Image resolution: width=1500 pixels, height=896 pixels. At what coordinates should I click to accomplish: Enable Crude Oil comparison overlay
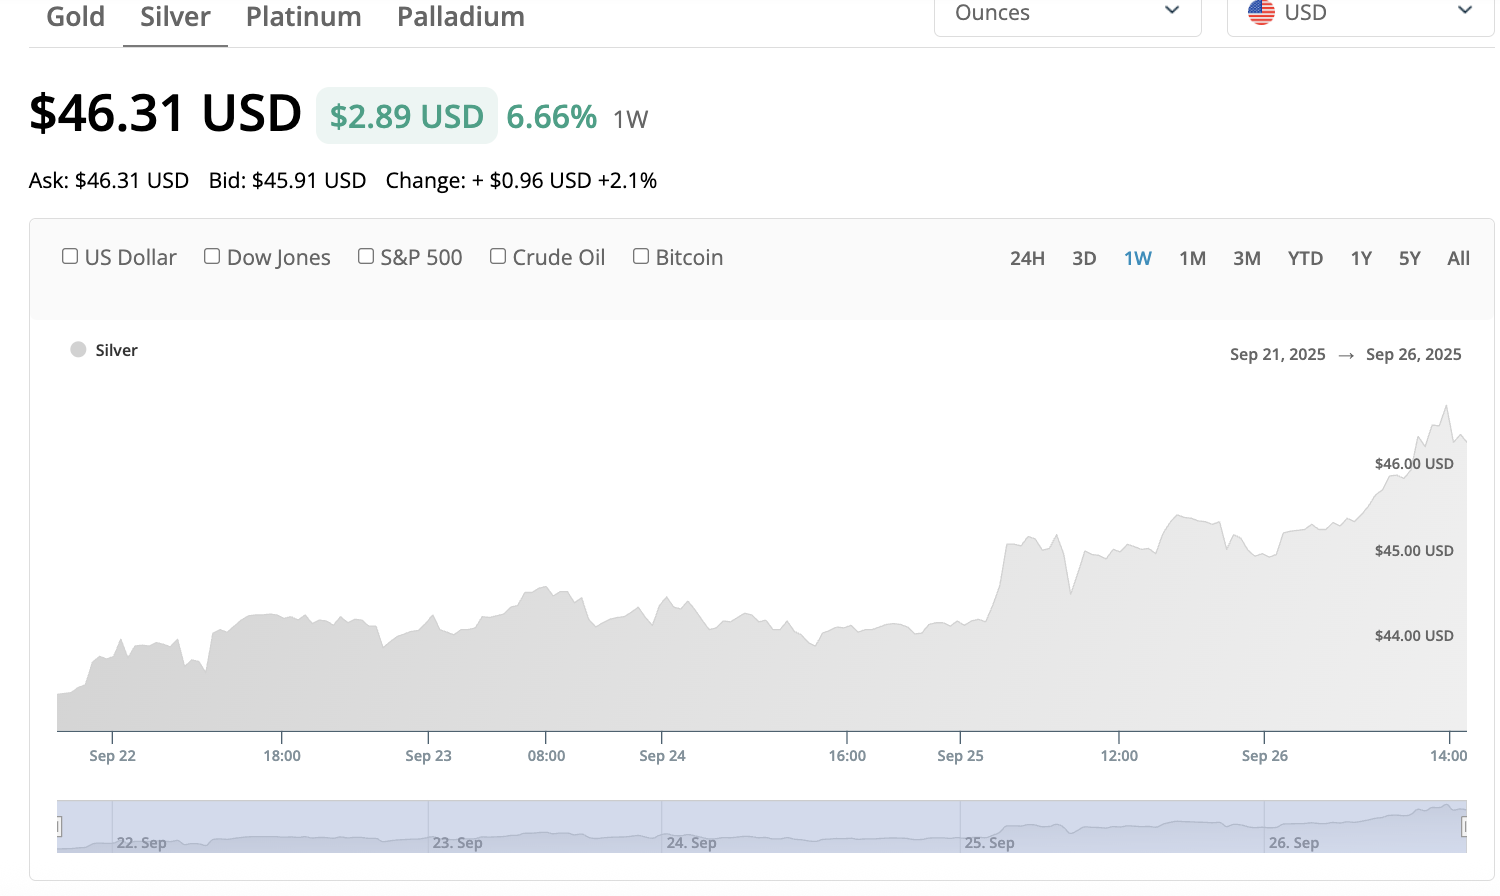point(498,257)
